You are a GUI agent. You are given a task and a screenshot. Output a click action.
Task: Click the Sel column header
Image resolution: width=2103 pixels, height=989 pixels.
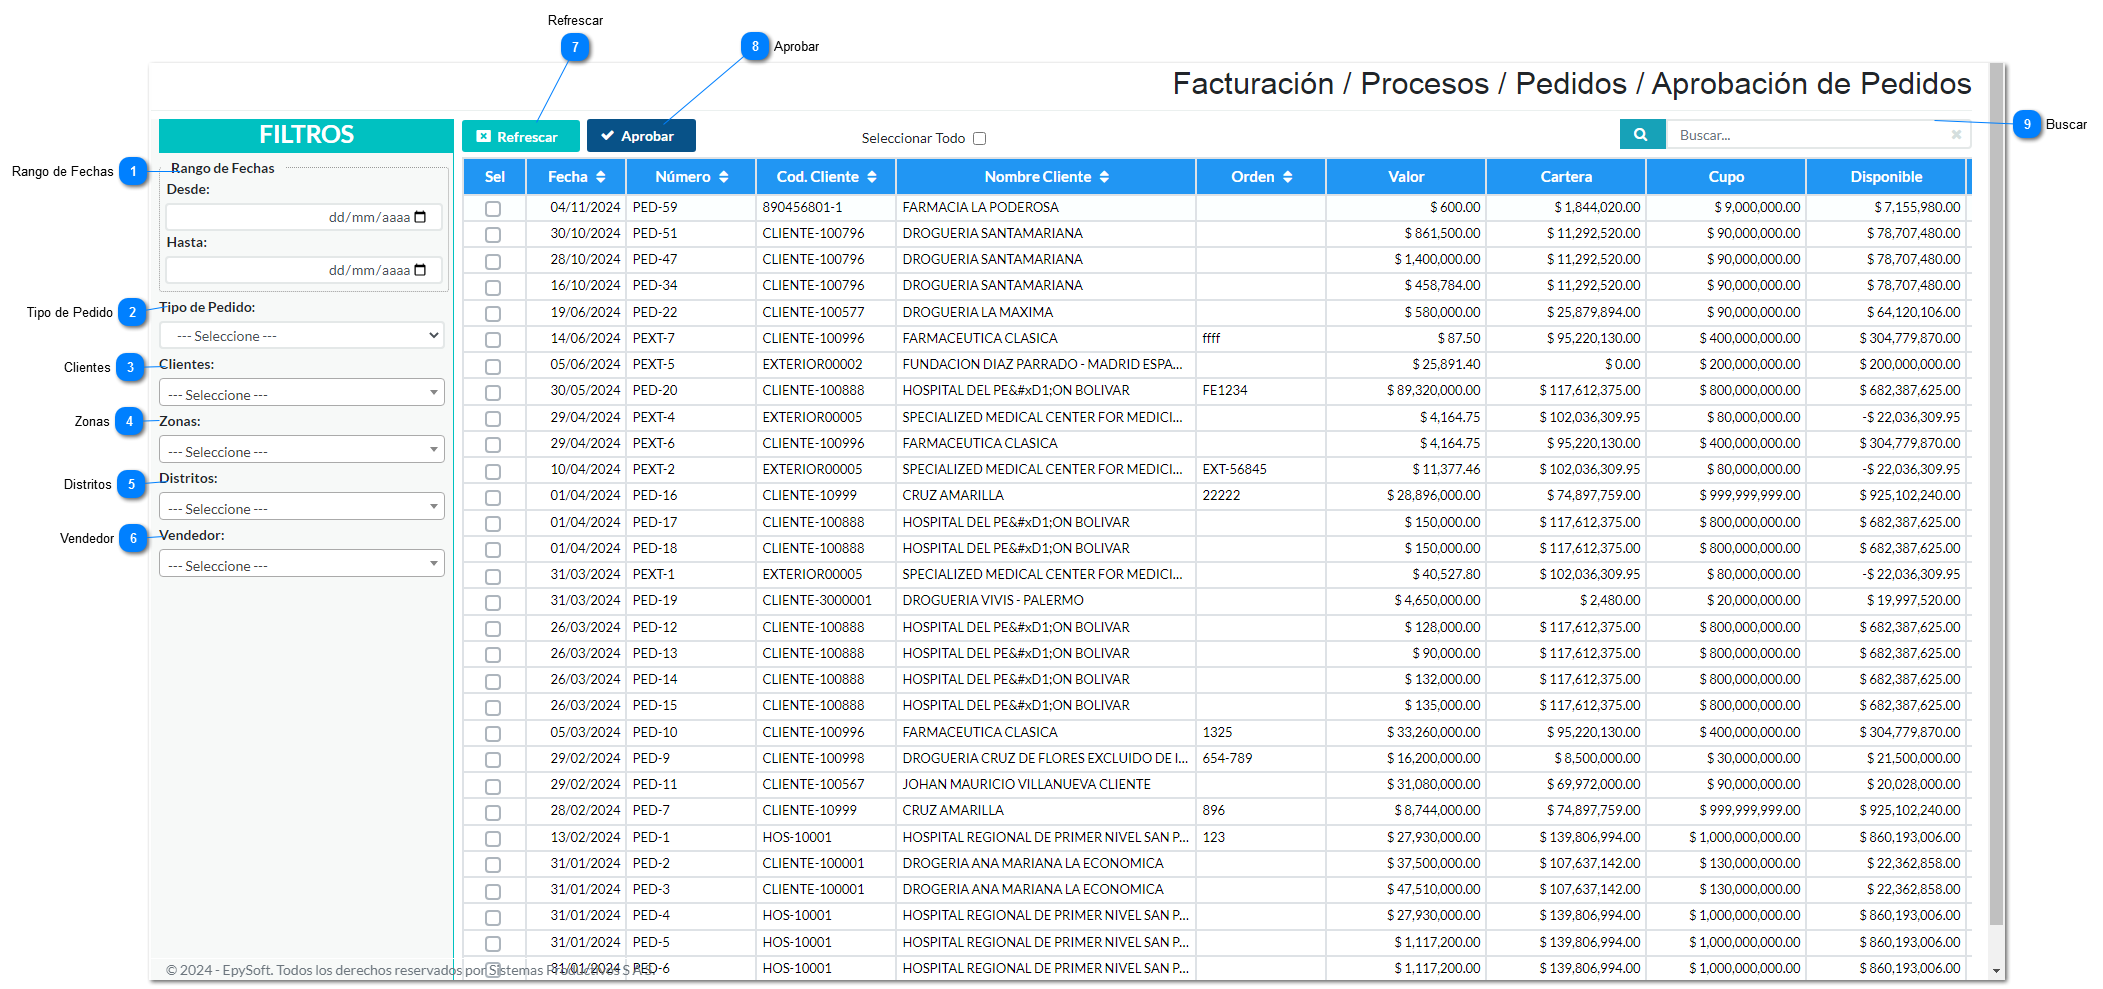click(494, 177)
